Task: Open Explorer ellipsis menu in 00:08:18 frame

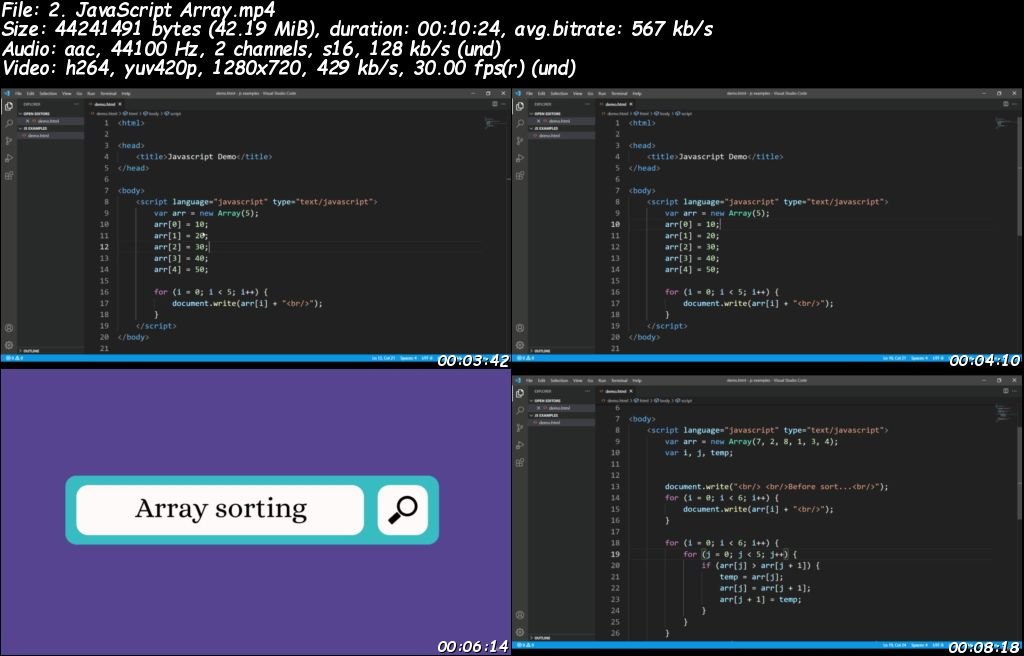Action: pos(588,391)
